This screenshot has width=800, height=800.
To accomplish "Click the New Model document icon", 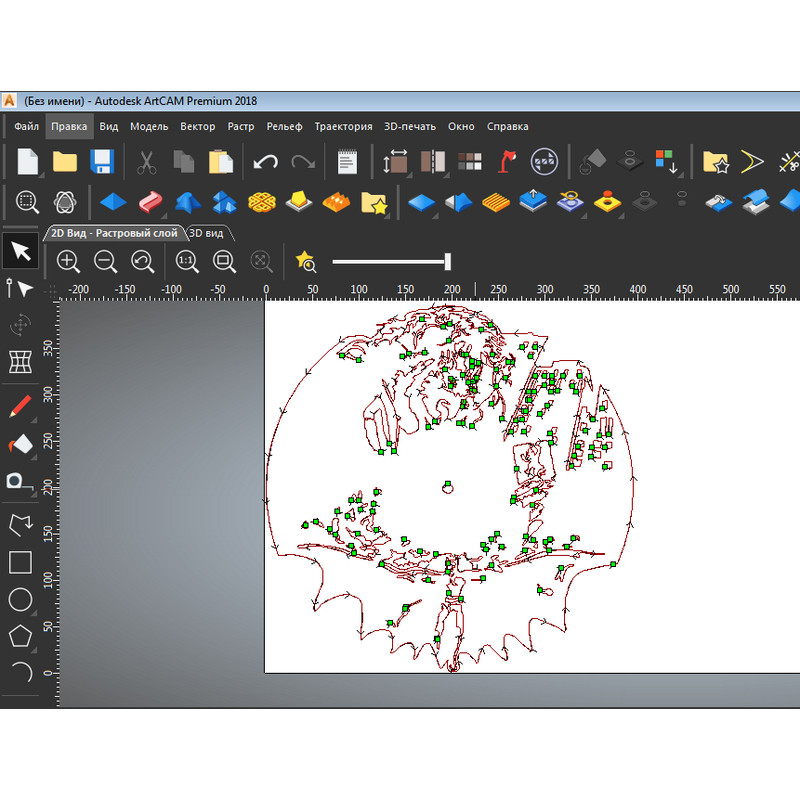I will coord(28,161).
